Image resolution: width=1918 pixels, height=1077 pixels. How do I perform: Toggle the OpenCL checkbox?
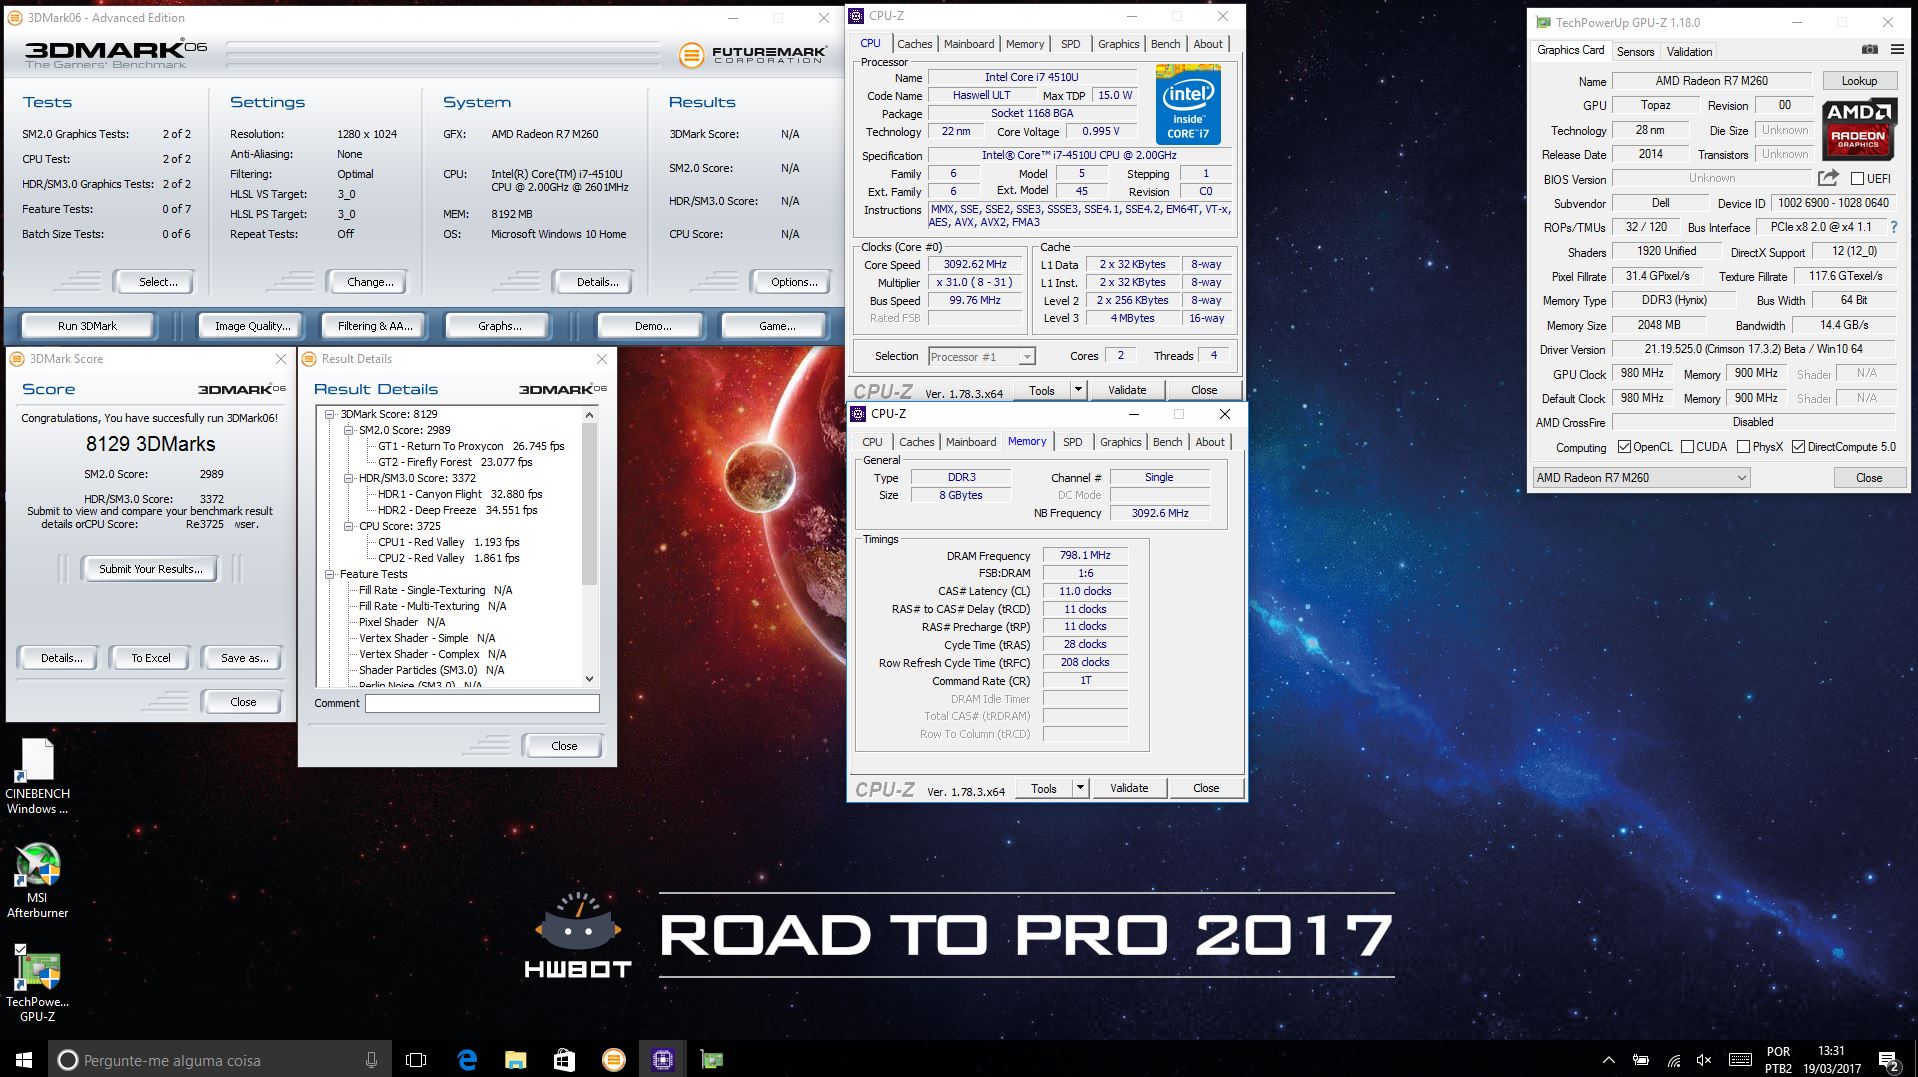(x=1624, y=447)
